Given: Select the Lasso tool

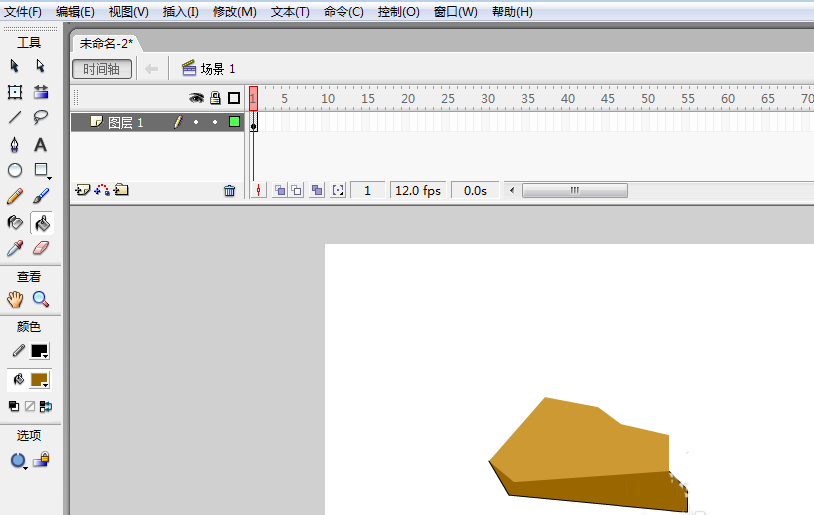Looking at the screenshot, I should point(40,118).
